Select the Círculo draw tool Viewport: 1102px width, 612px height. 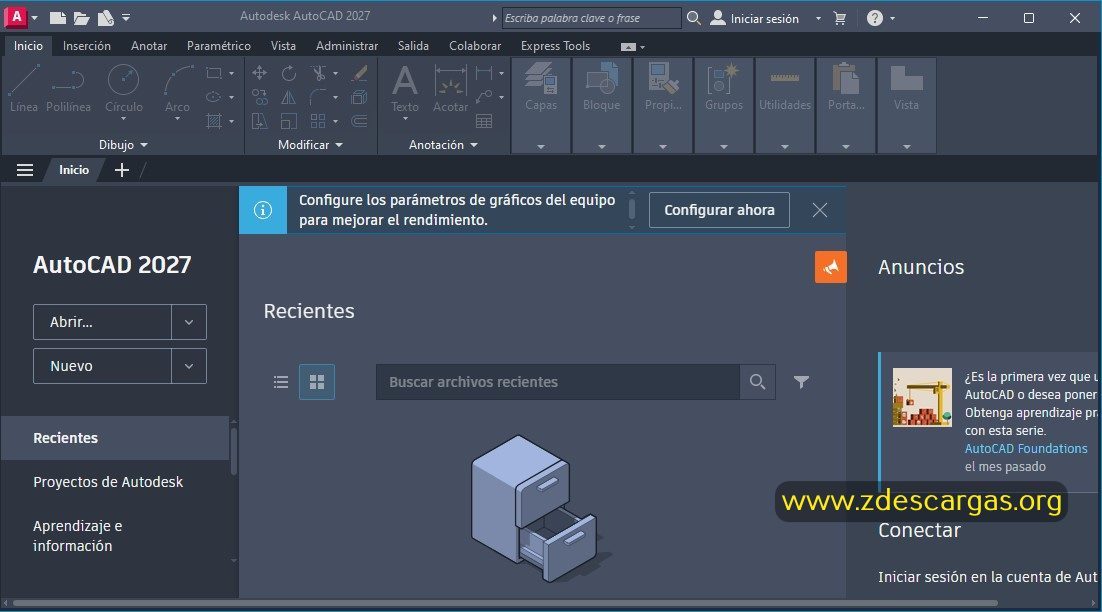[124, 89]
